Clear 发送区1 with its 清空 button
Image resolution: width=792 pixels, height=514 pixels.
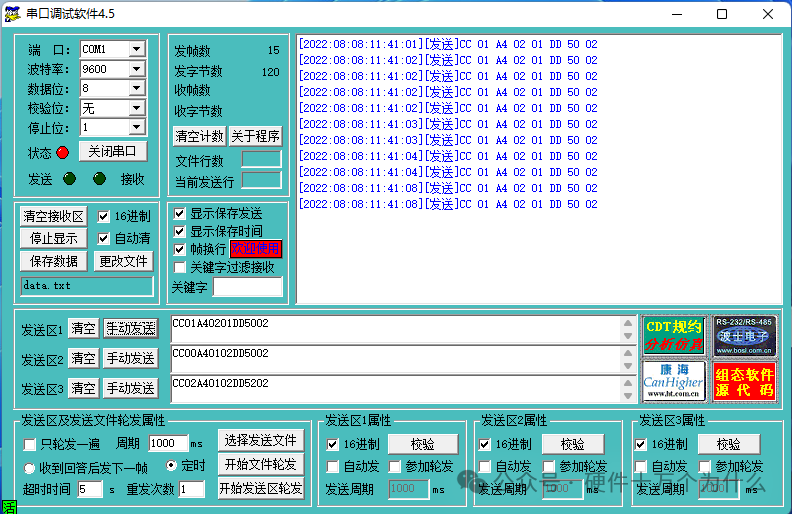click(83, 329)
